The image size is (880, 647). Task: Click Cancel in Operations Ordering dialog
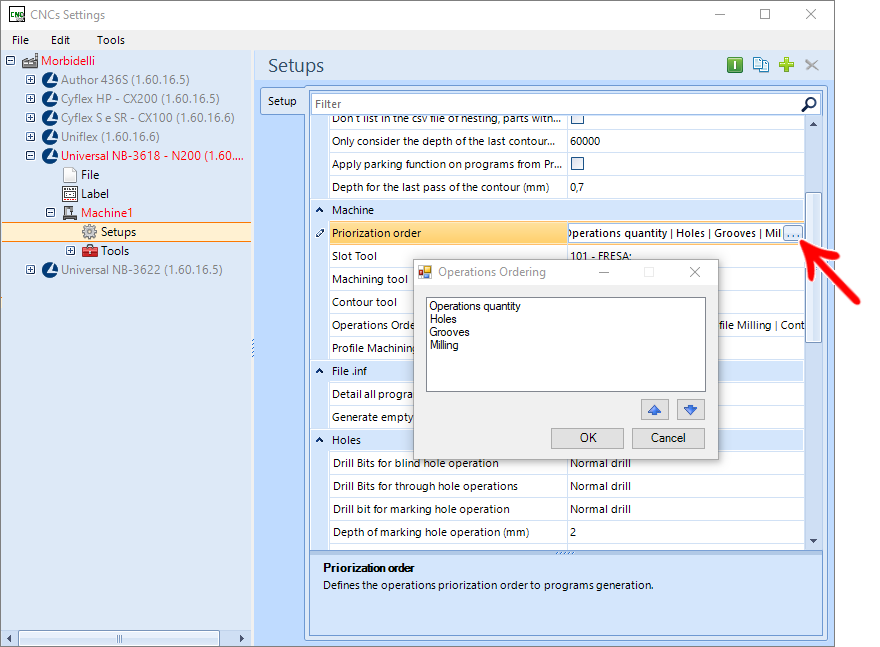click(668, 438)
